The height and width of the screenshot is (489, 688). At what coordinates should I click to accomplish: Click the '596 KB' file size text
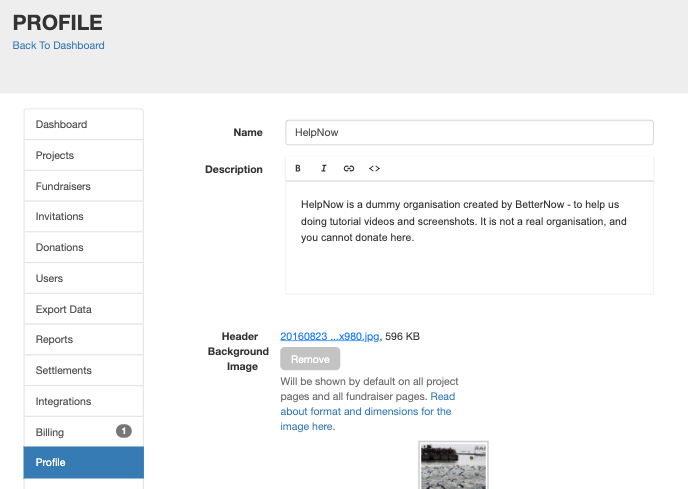[402, 336]
